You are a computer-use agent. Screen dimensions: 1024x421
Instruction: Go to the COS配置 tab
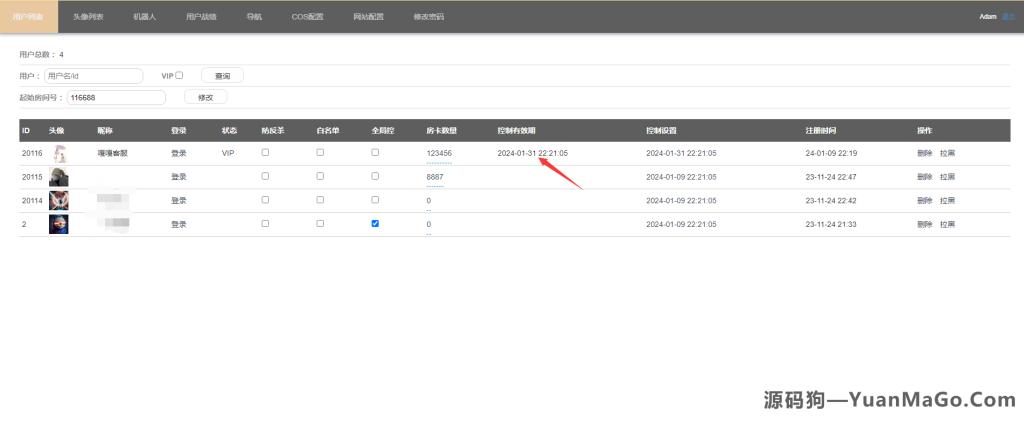pos(308,17)
